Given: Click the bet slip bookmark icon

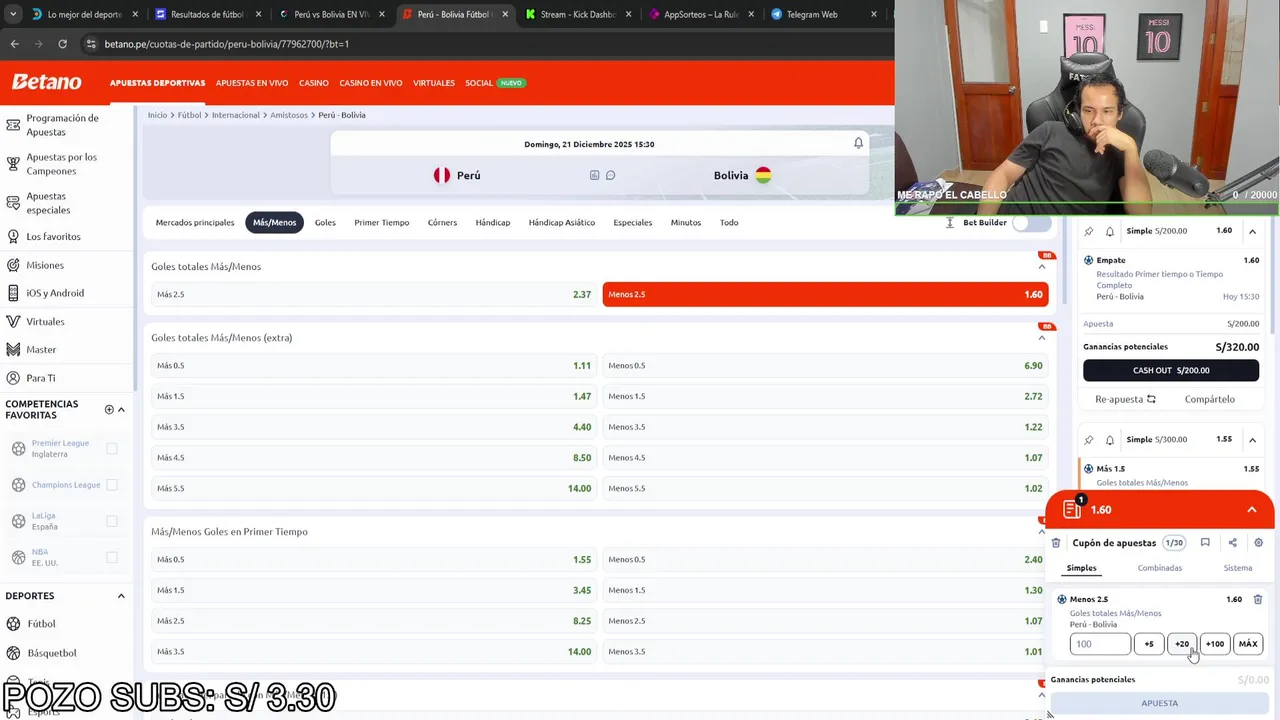Looking at the screenshot, I should (x=1205, y=543).
